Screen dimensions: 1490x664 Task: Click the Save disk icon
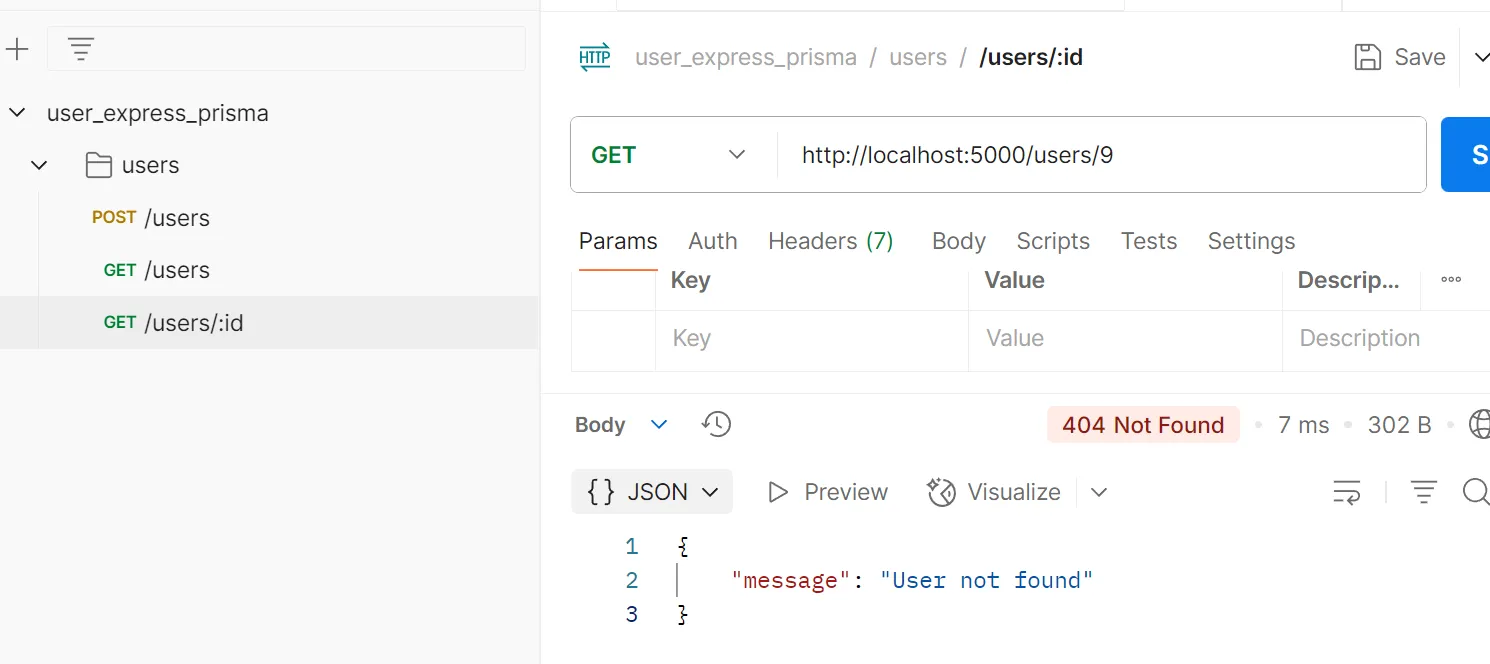click(x=1367, y=57)
